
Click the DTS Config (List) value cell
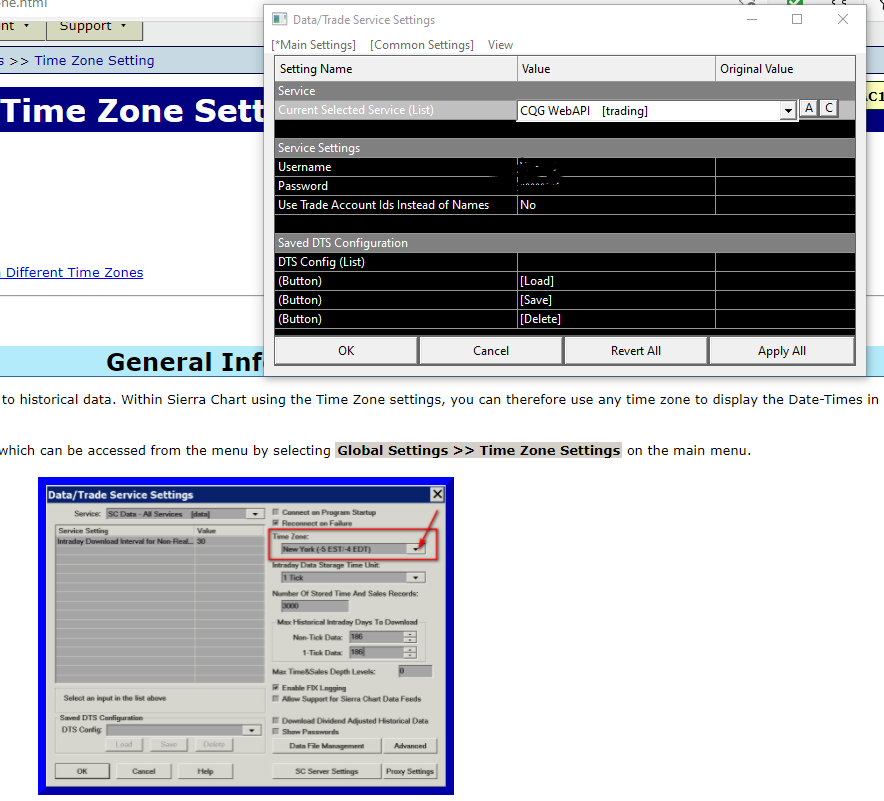(616, 262)
